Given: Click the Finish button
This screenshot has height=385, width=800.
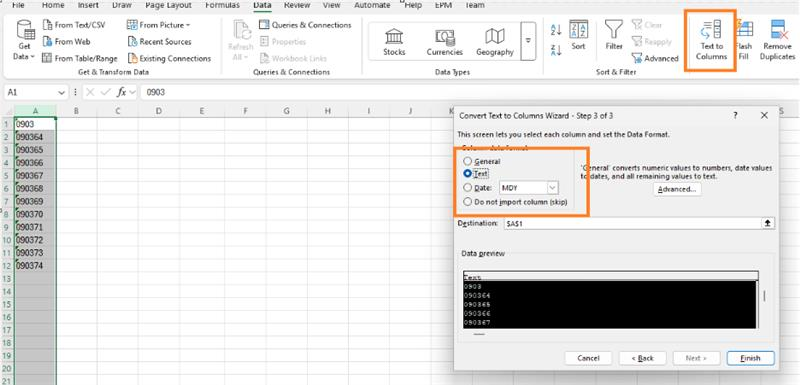Looking at the screenshot, I should pyautogui.click(x=750, y=358).
